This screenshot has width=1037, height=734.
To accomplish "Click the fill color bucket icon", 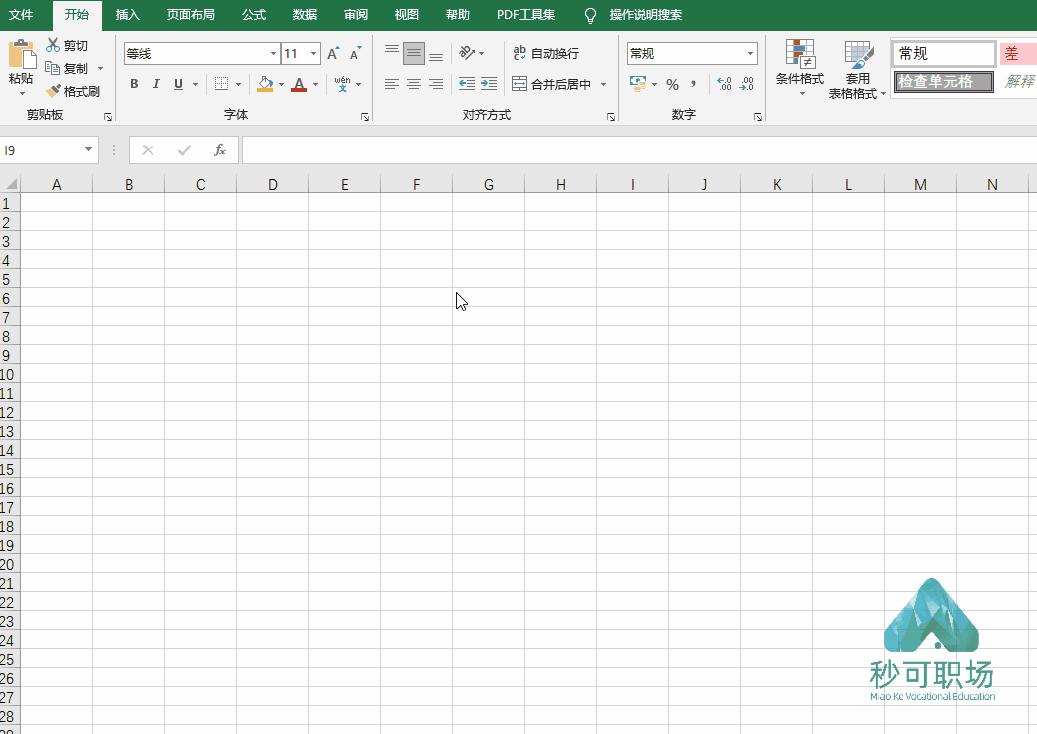I will click(262, 84).
